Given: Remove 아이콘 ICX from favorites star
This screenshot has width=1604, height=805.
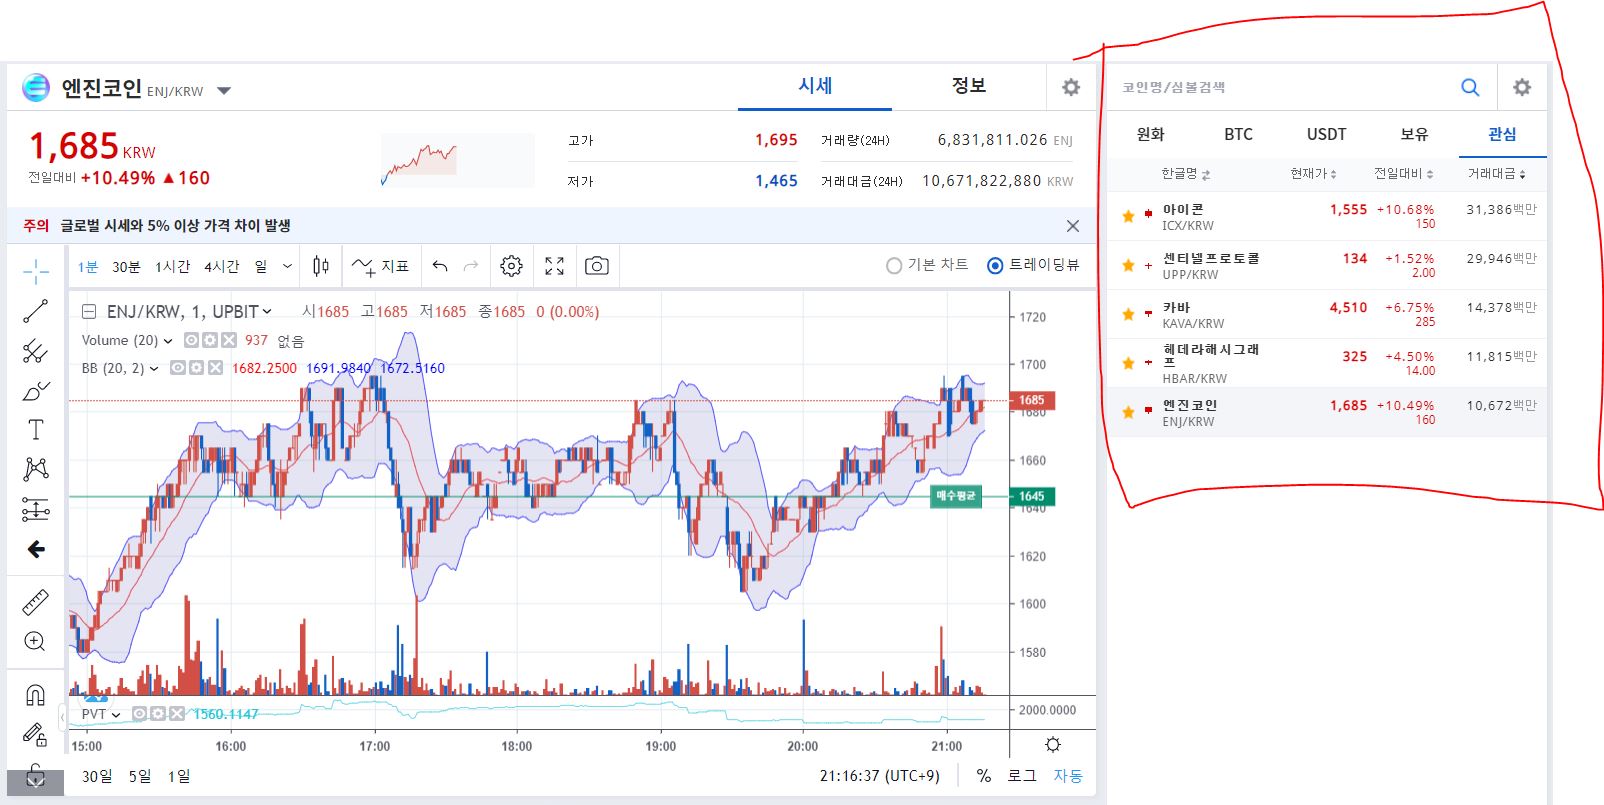Looking at the screenshot, I should (x=1128, y=216).
